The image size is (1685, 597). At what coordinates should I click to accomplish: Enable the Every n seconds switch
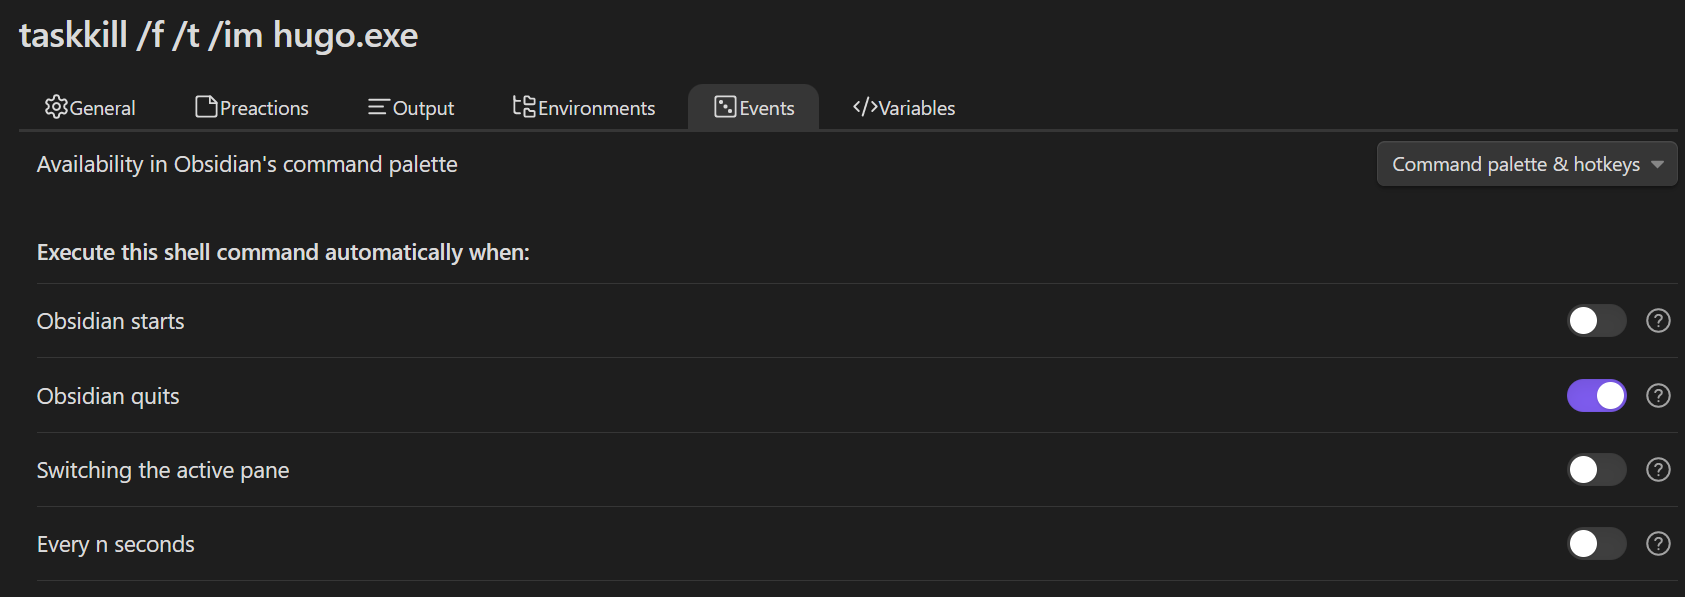tap(1596, 544)
